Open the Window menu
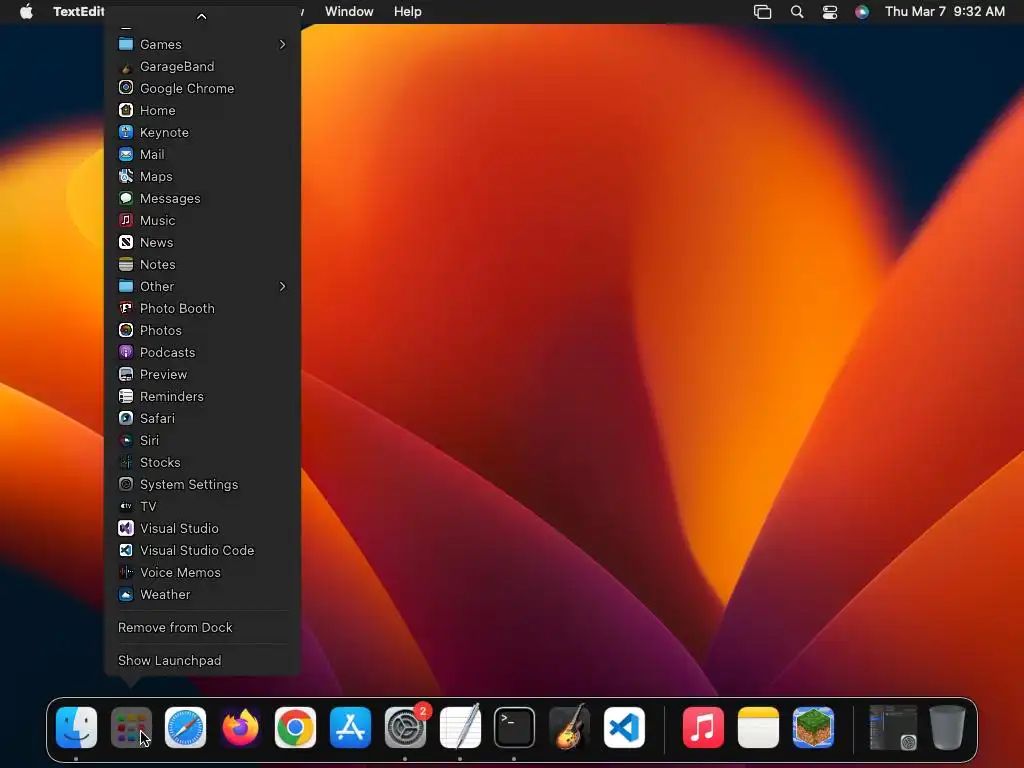Screen dimensions: 1024x768 click(349, 11)
